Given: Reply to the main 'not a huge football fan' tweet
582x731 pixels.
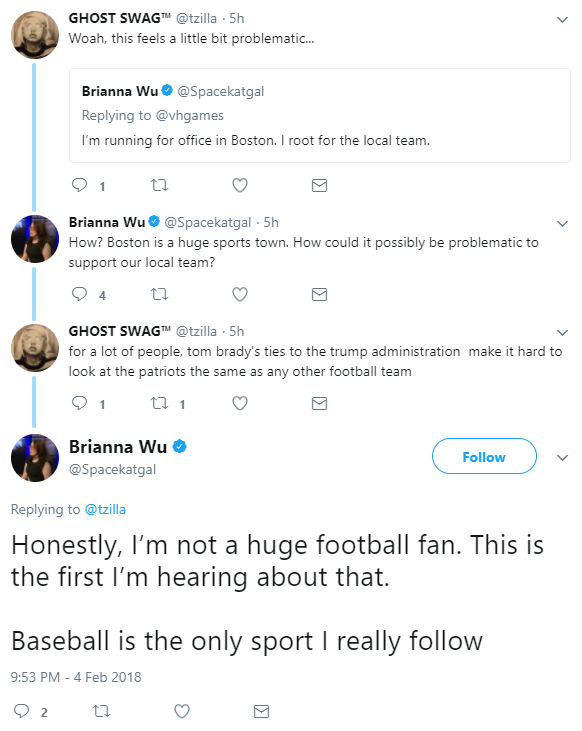Looking at the screenshot, I should pos(21,711).
